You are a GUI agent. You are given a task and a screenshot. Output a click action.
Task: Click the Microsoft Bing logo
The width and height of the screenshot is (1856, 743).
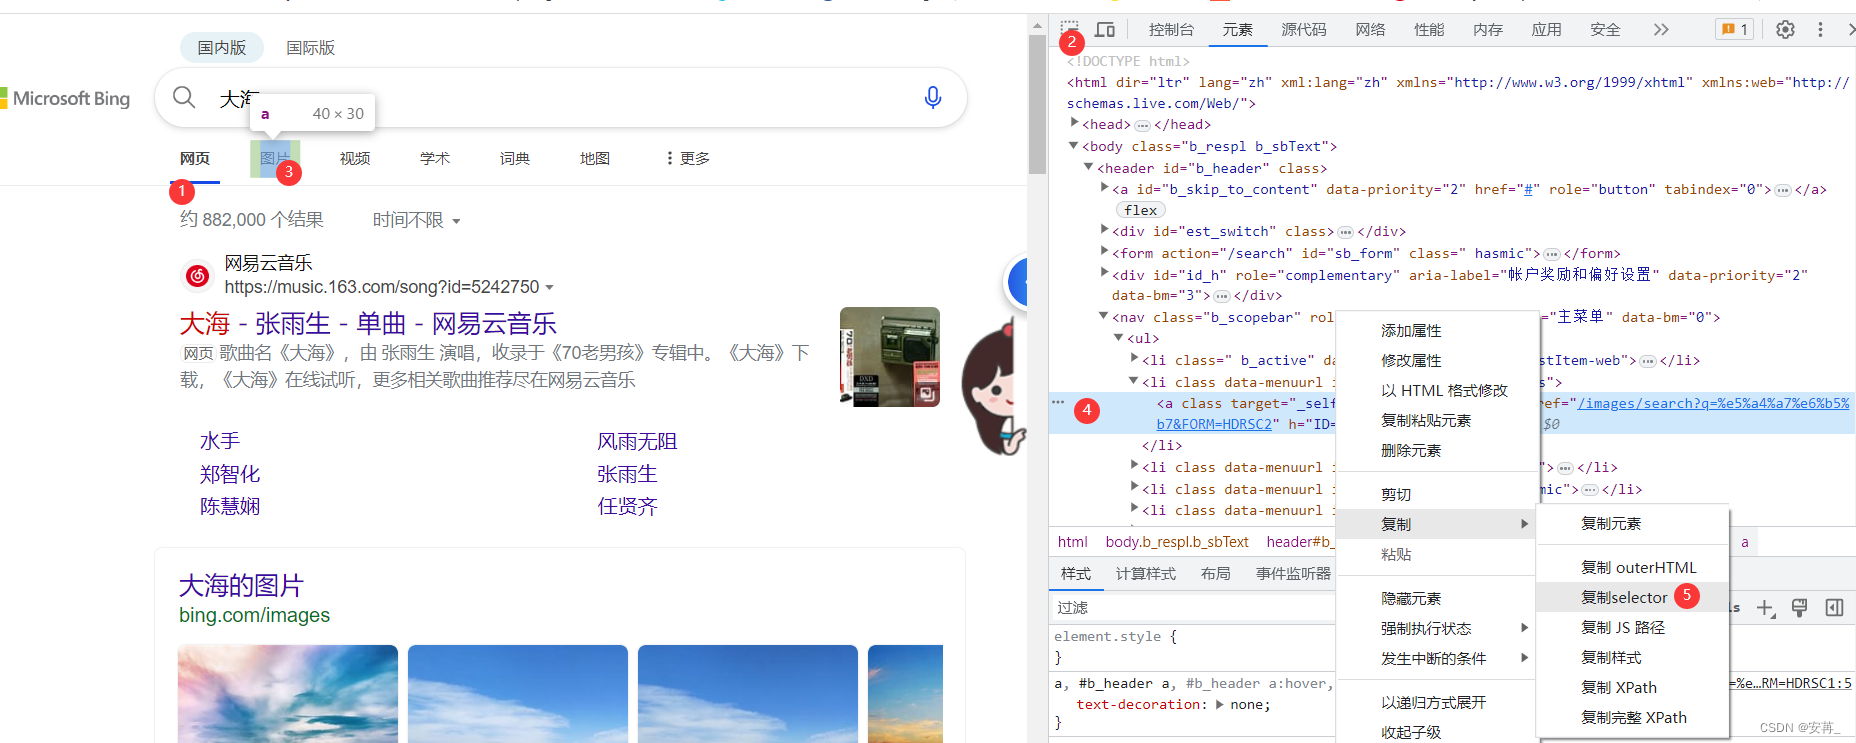[66, 98]
